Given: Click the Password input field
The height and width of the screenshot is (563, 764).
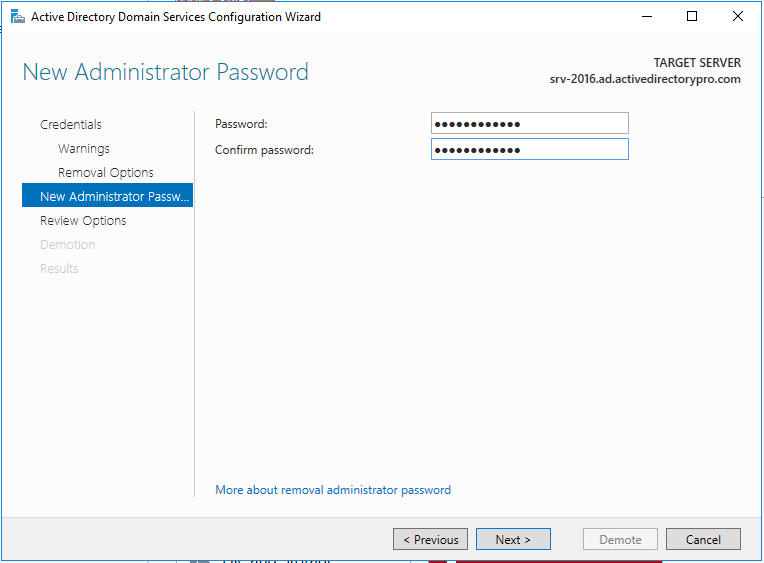Looking at the screenshot, I should pos(530,123).
